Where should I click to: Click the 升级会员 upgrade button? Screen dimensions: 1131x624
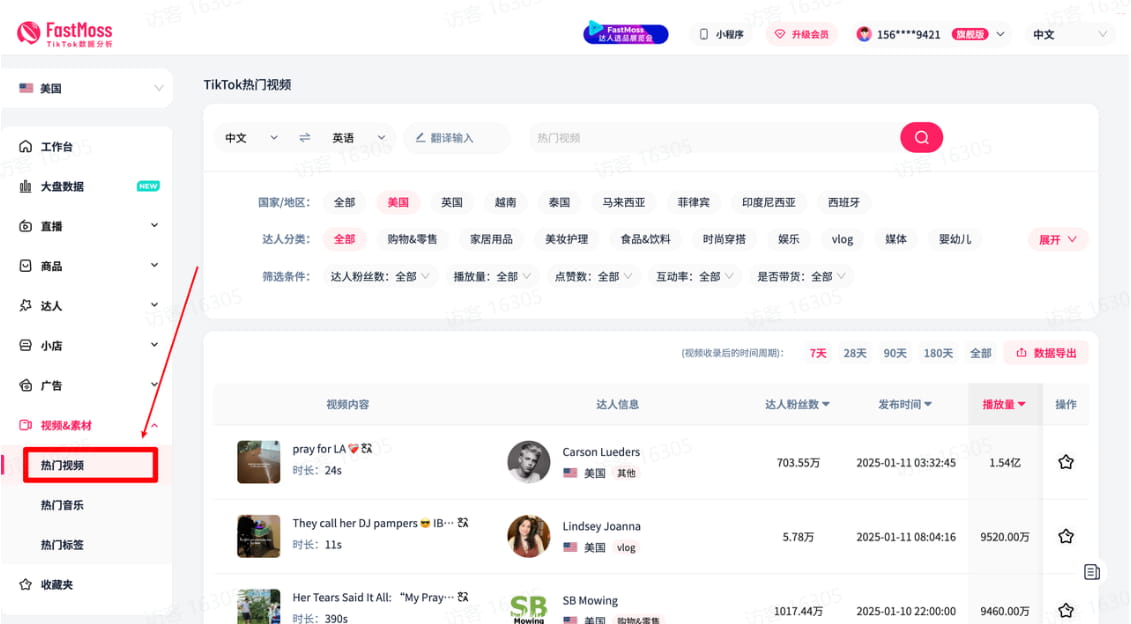coord(801,34)
